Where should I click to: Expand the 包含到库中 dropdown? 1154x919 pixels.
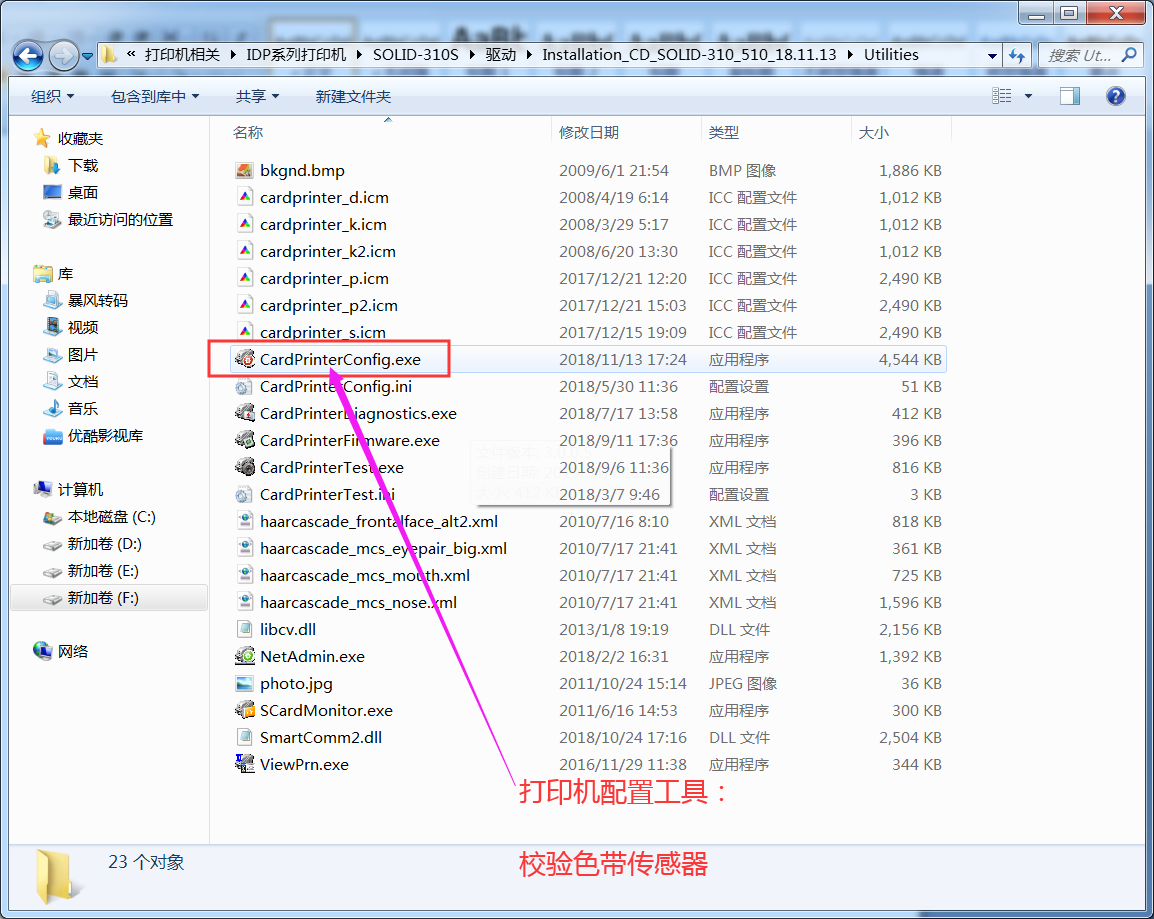[155, 96]
